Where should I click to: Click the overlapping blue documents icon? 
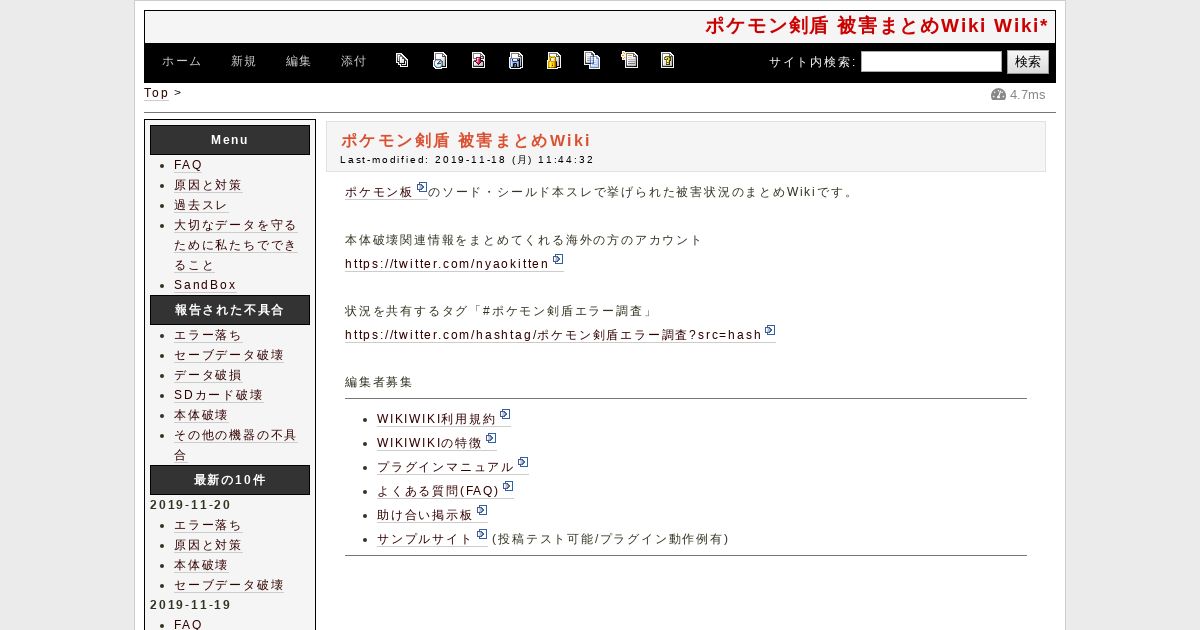tap(592, 60)
